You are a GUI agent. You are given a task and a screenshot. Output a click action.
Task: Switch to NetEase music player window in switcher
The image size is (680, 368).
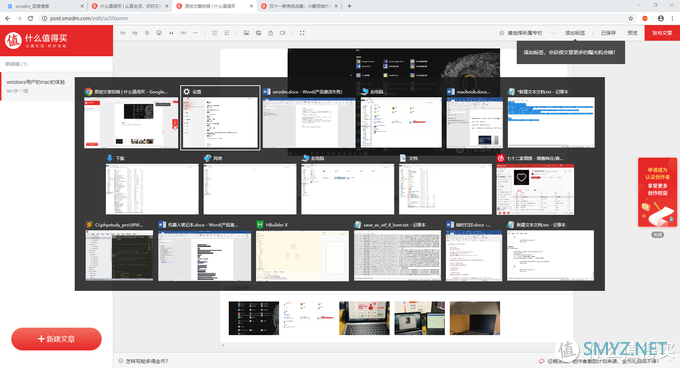click(536, 184)
